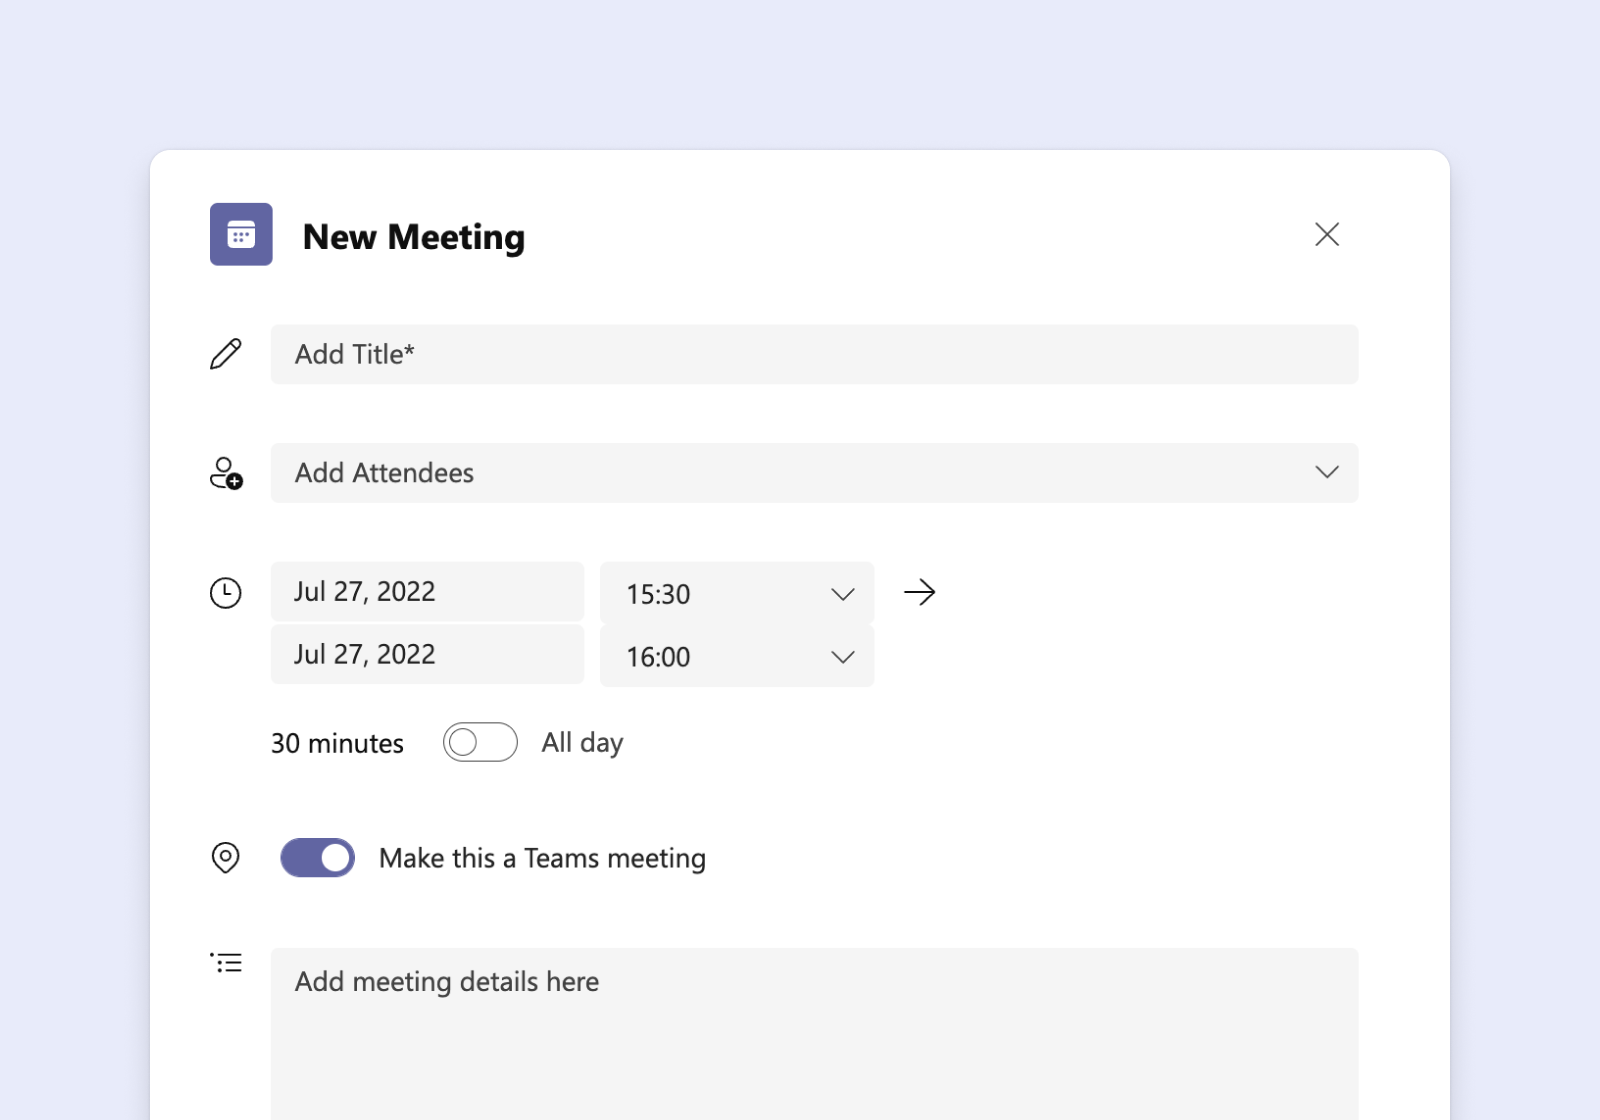The width and height of the screenshot is (1600, 1120).
Task: Click the 30 minutes duration label
Action: point(337,743)
